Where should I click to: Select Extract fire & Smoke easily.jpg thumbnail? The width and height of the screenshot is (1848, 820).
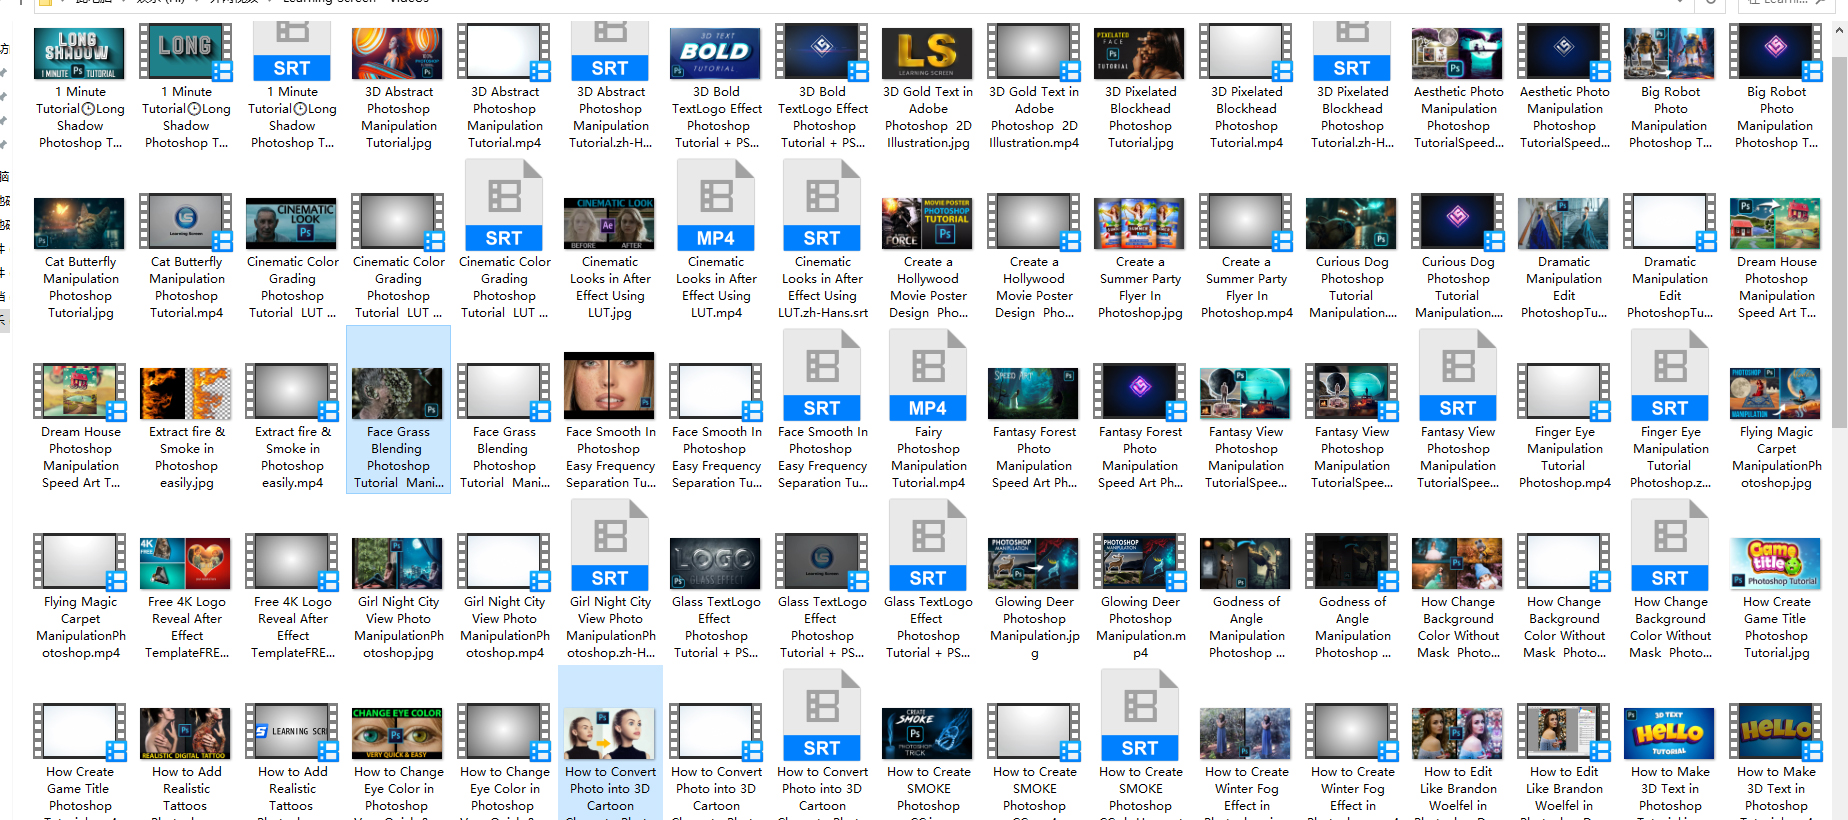[186, 393]
